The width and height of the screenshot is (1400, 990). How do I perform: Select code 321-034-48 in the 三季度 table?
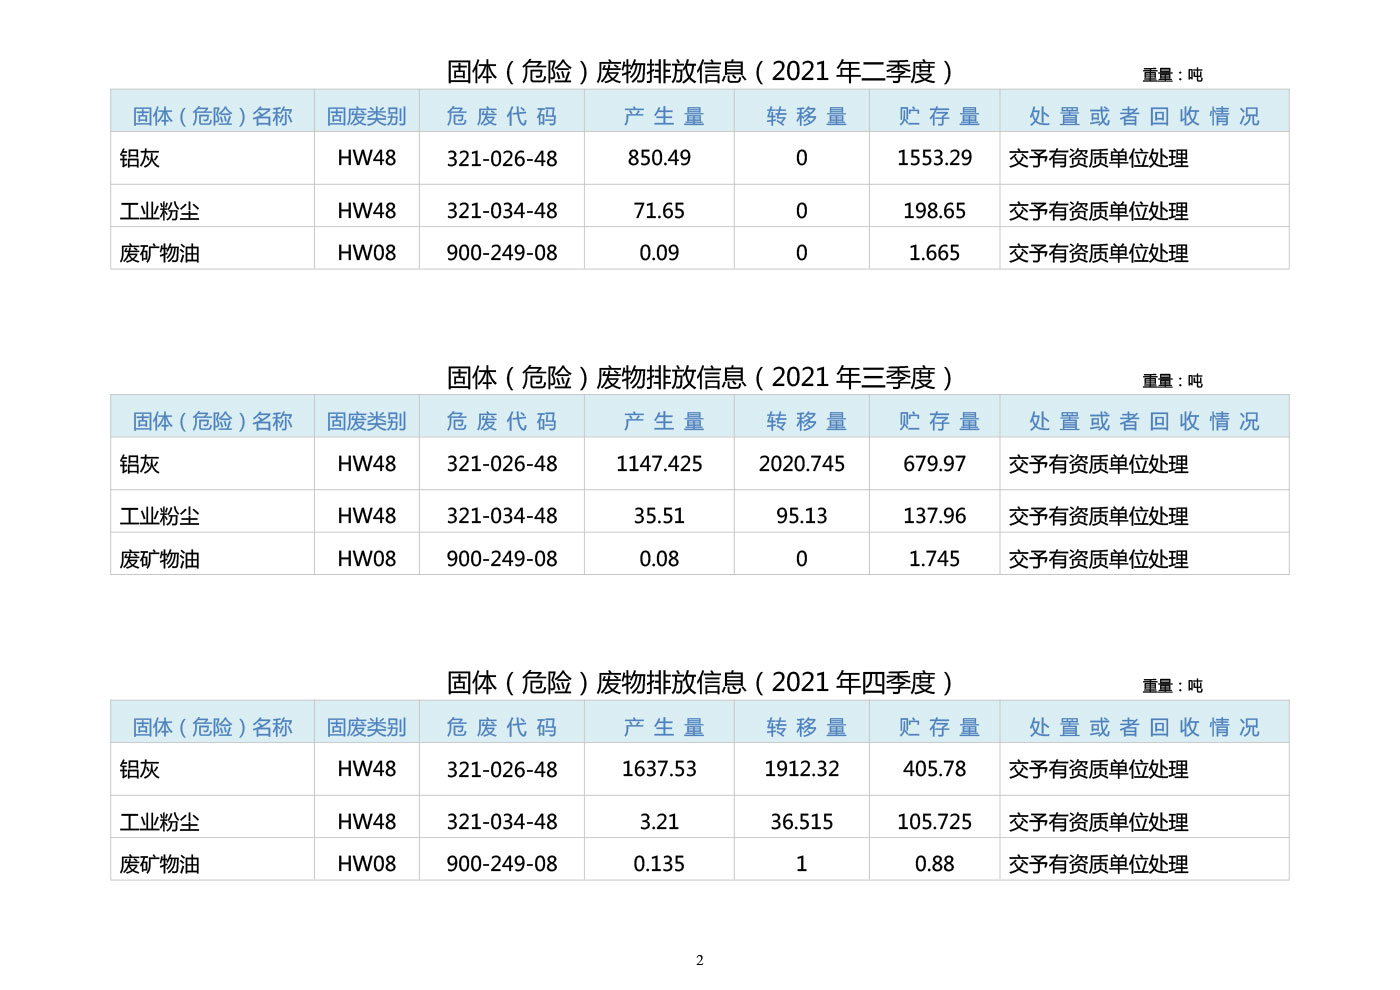[502, 516]
